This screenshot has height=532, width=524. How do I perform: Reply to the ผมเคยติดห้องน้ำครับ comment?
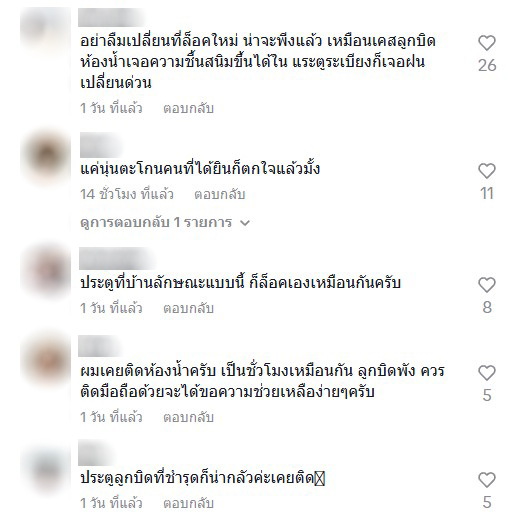[188, 417]
